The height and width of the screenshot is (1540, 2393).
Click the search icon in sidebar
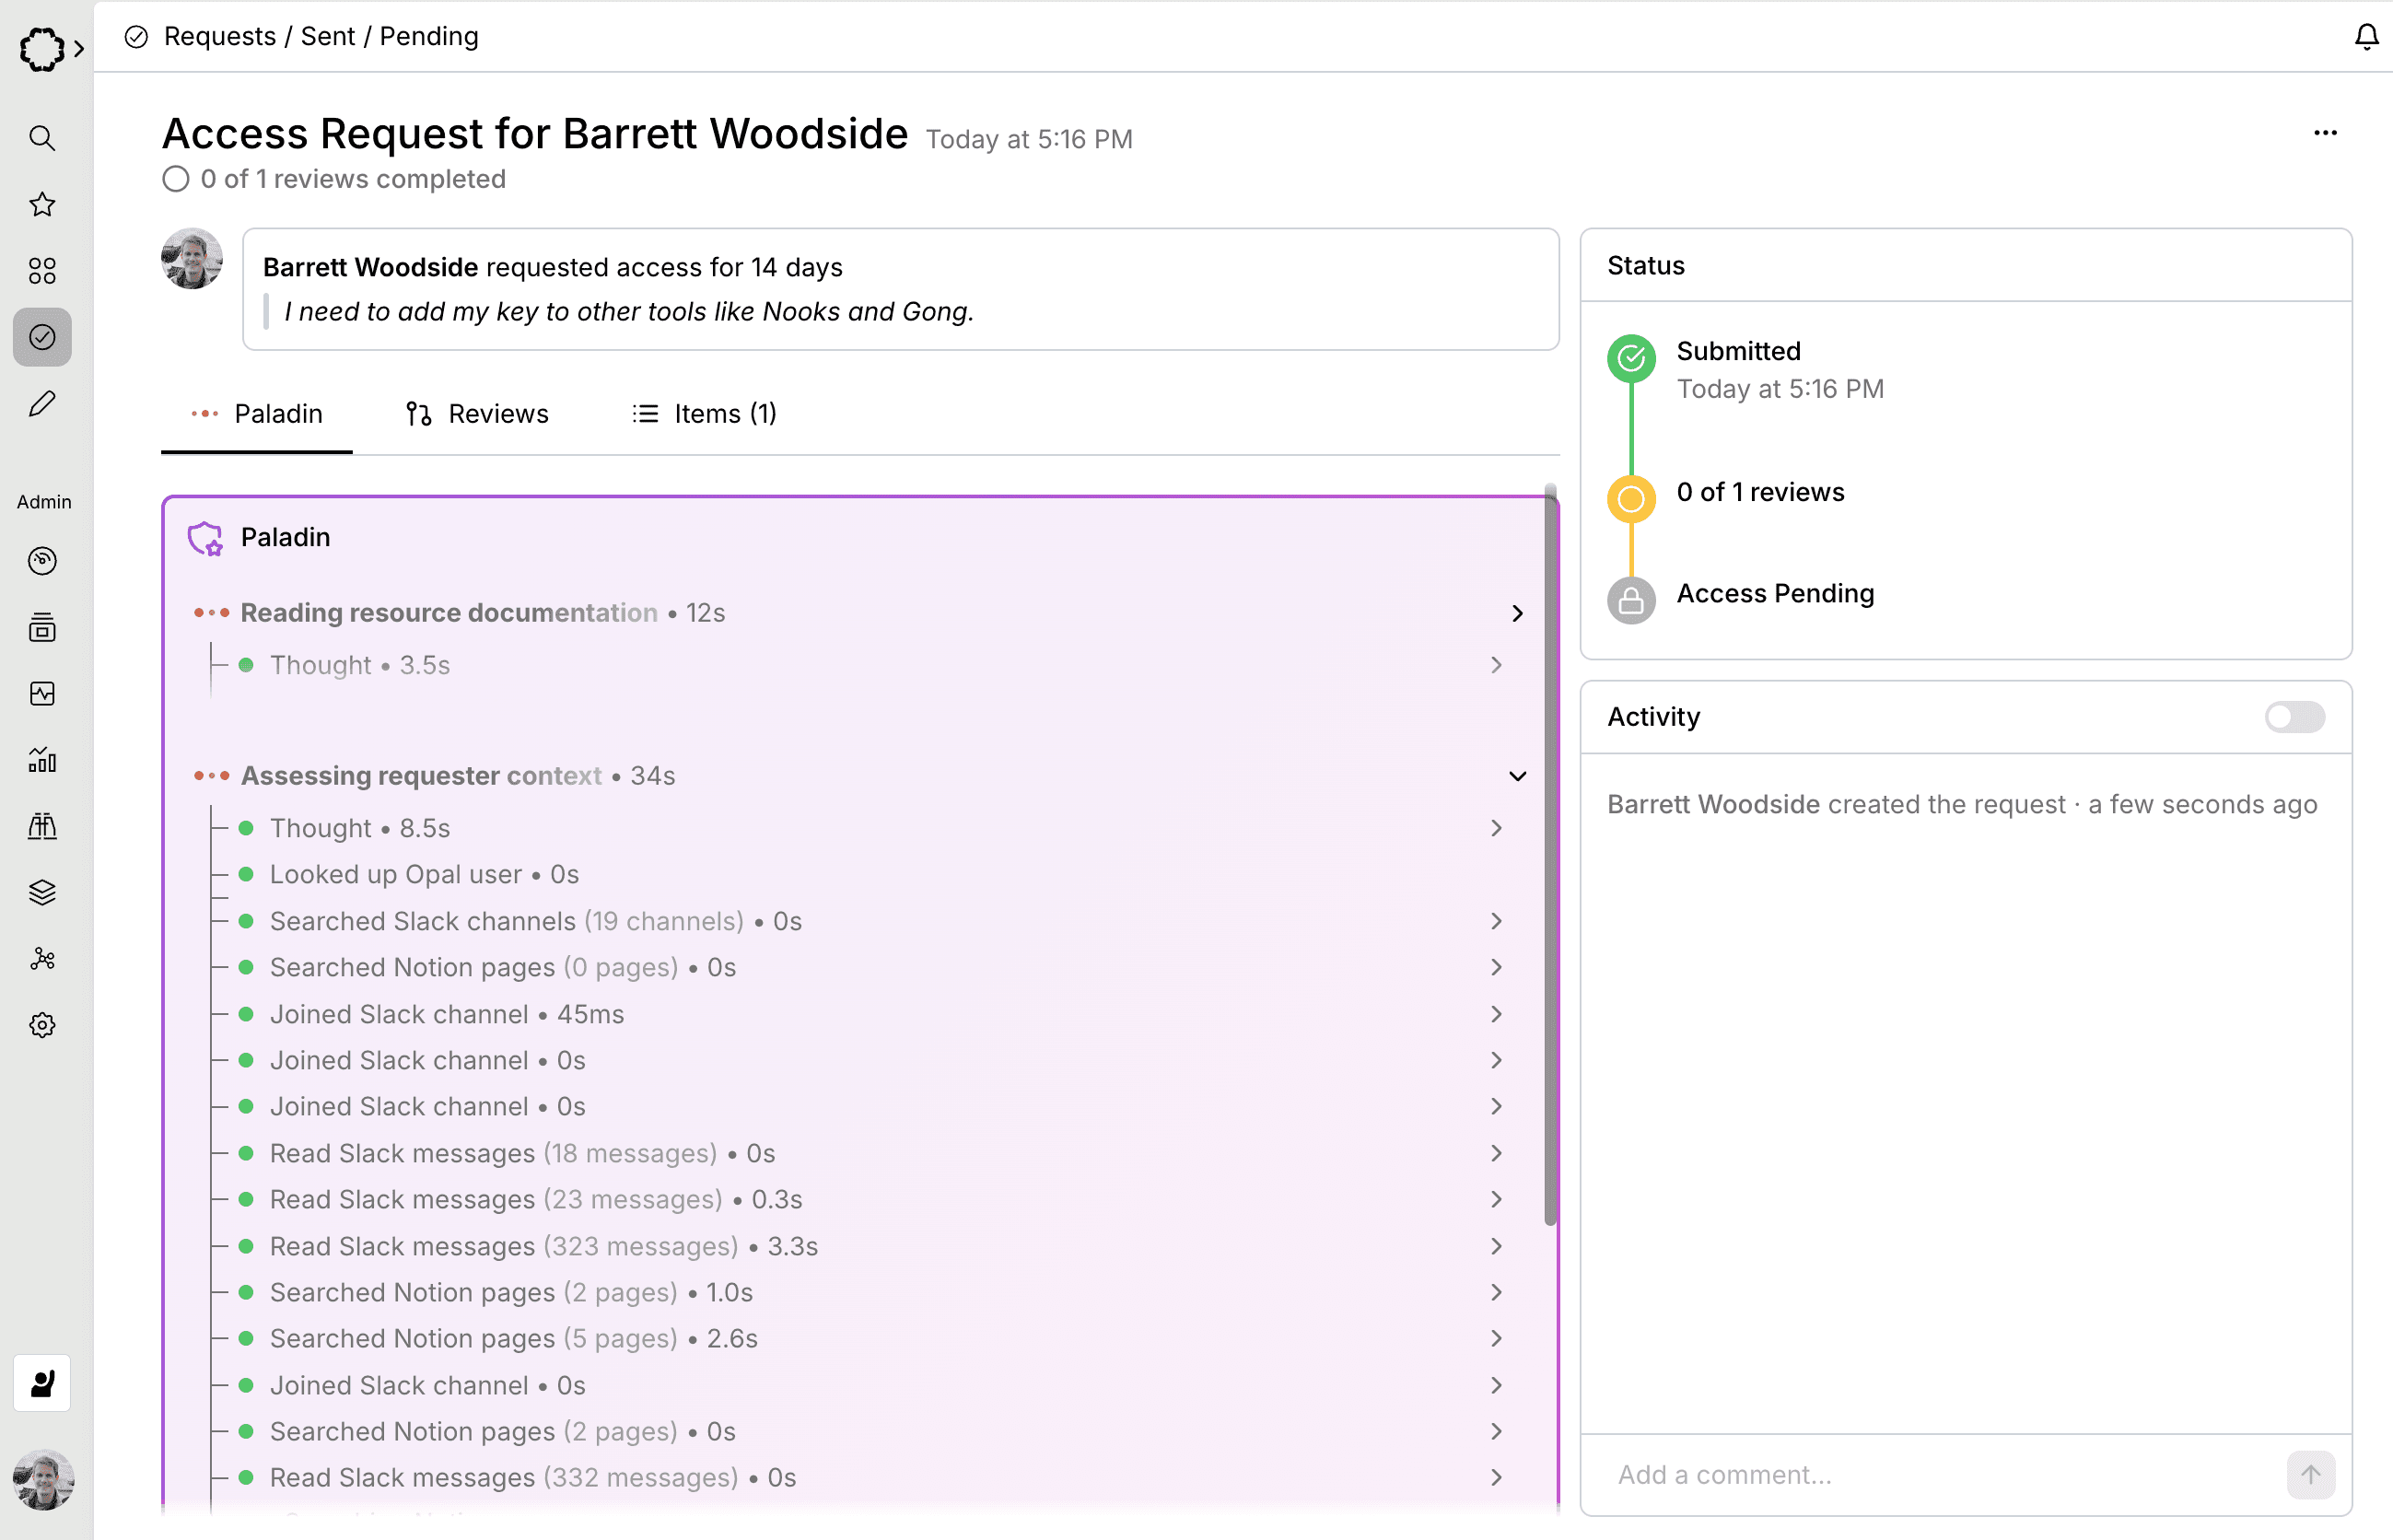tap(42, 138)
